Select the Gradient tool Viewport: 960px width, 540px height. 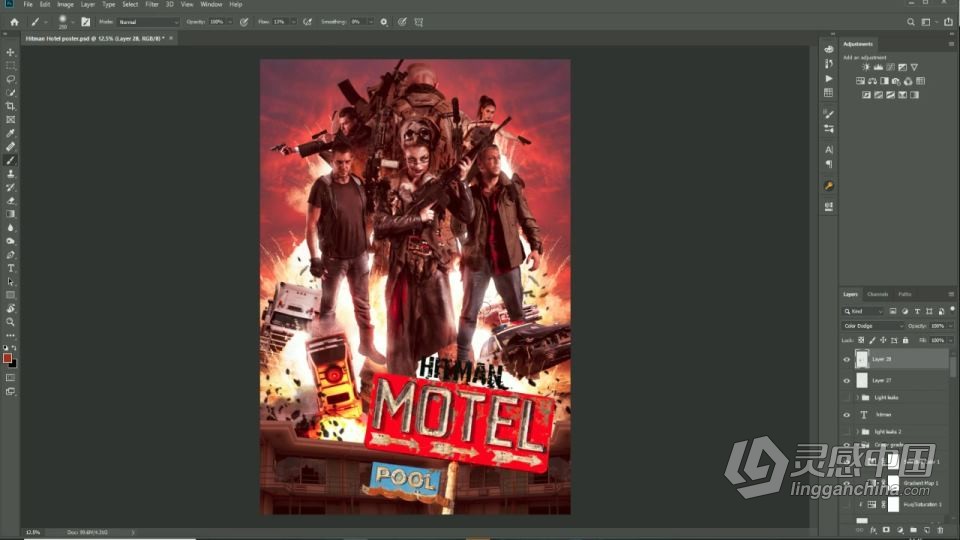point(10,214)
